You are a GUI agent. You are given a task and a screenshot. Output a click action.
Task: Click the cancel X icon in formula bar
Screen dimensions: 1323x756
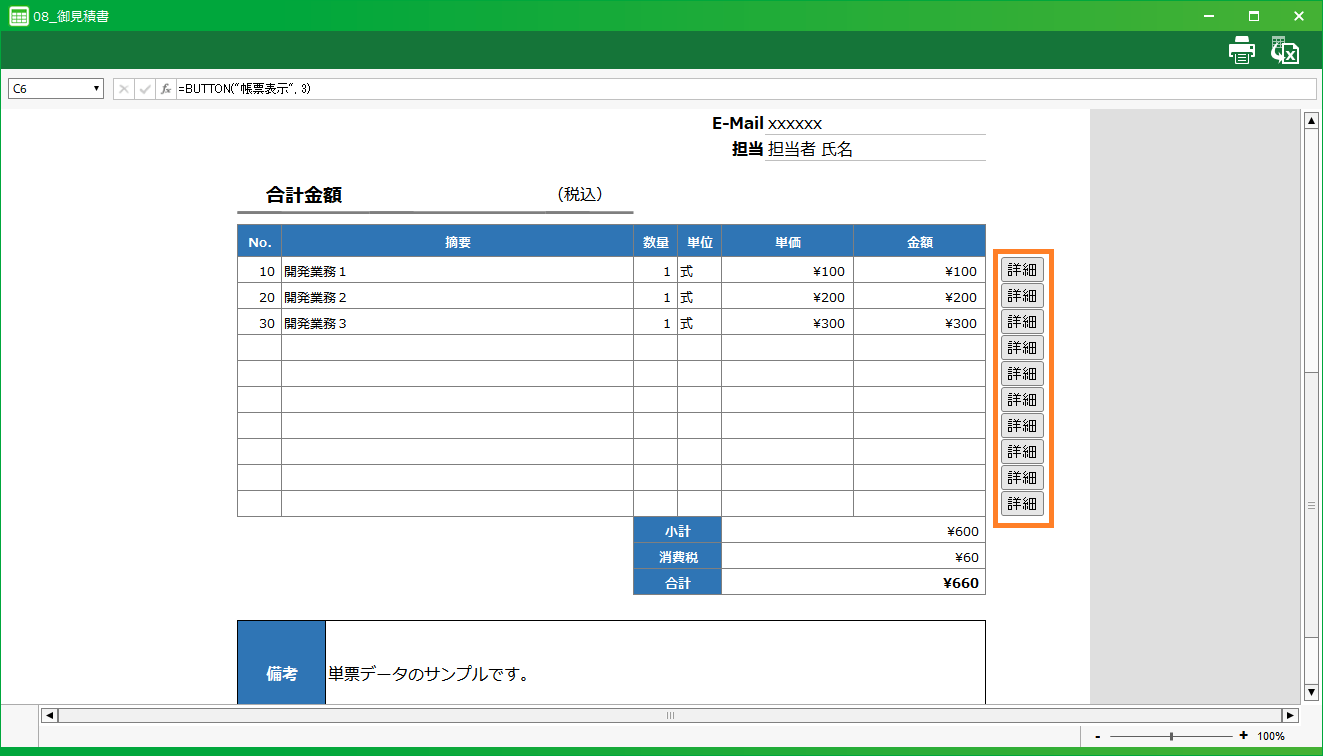coord(124,89)
